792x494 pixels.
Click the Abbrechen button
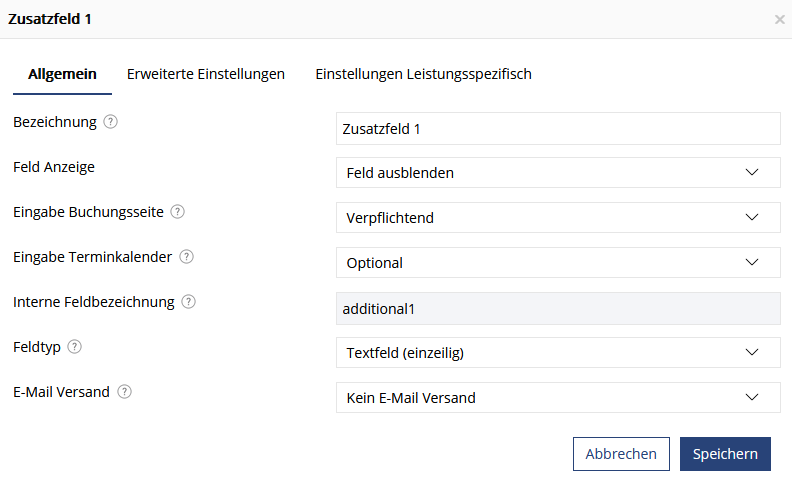[621, 454]
